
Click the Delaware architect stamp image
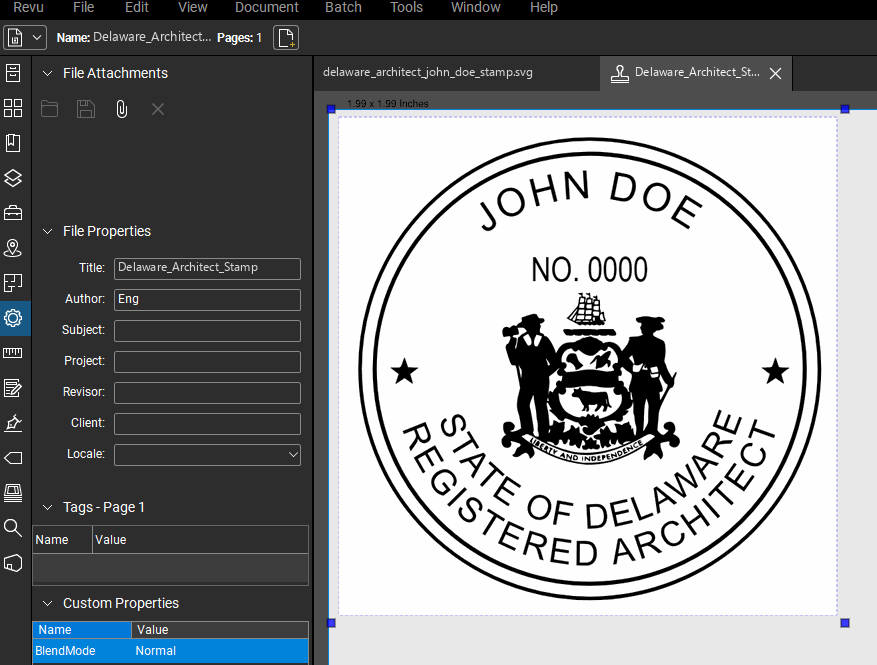(589, 369)
